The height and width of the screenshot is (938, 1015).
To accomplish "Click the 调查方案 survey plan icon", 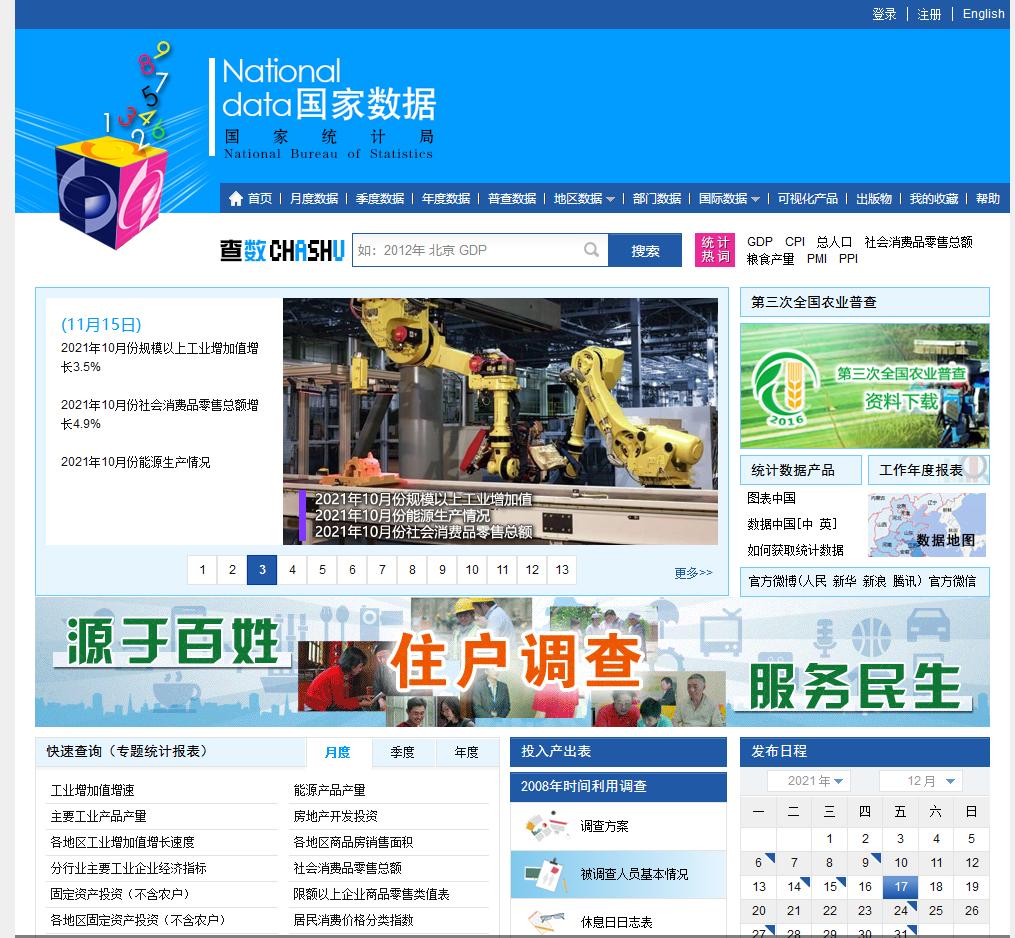I will coord(548,826).
